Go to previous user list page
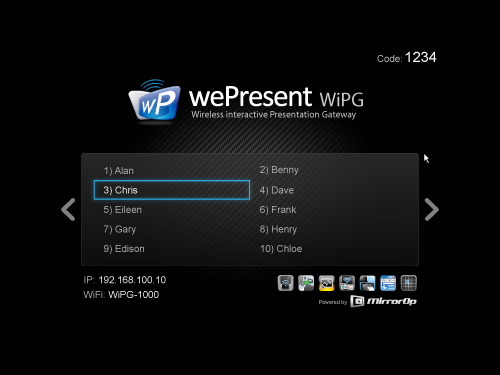Screen dimensions: 500x375 coord(68,210)
